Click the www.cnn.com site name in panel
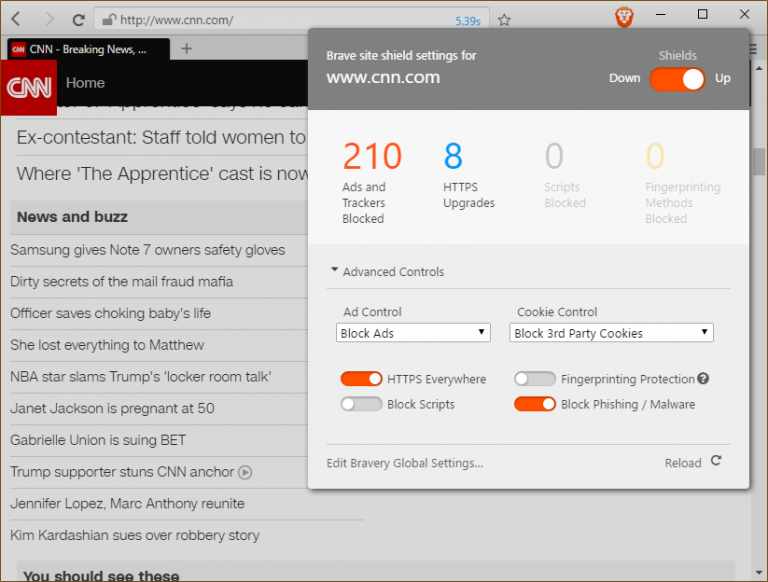Viewport: 768px width, 582px height. (x=383, y=77)
